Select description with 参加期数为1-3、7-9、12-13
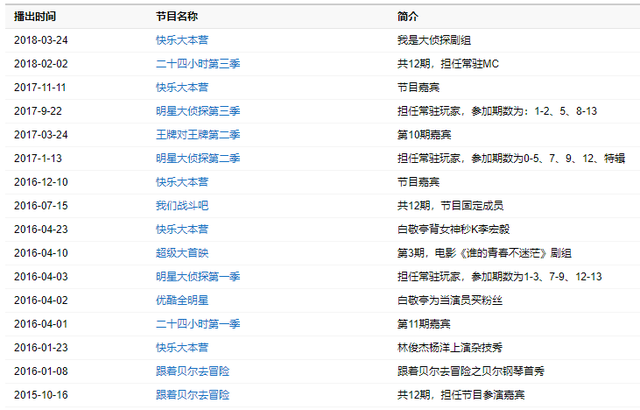Image resolution: width=640 pixels, height=410 pixels. point(500,277)
